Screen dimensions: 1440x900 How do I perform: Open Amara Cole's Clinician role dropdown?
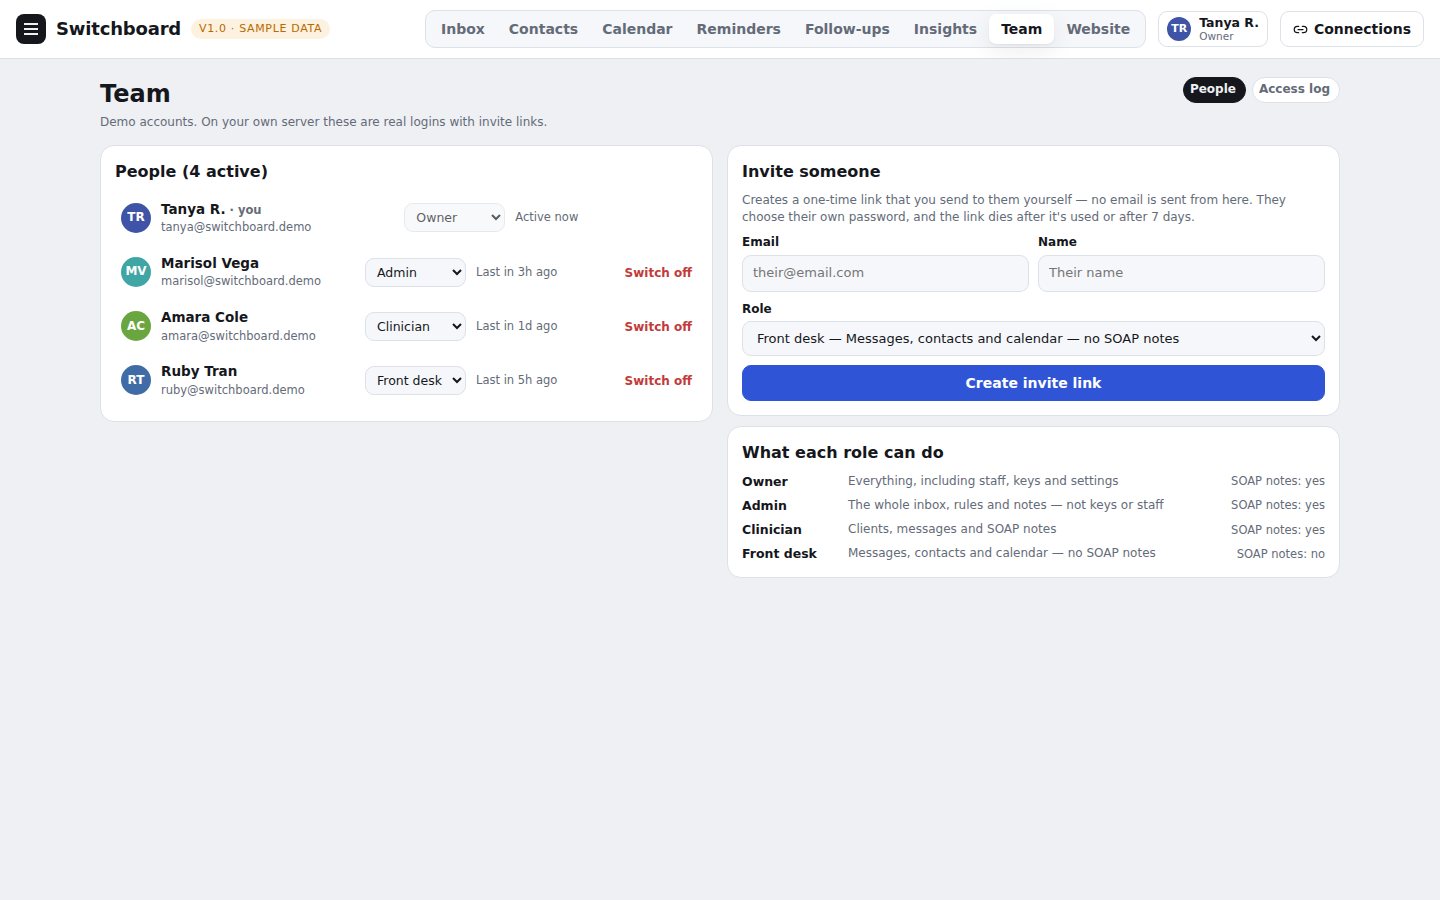point(415,326)
